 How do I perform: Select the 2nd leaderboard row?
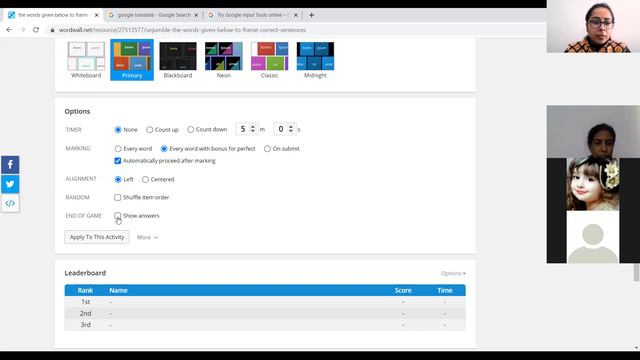pyautogui.click(x=265, y=313)
